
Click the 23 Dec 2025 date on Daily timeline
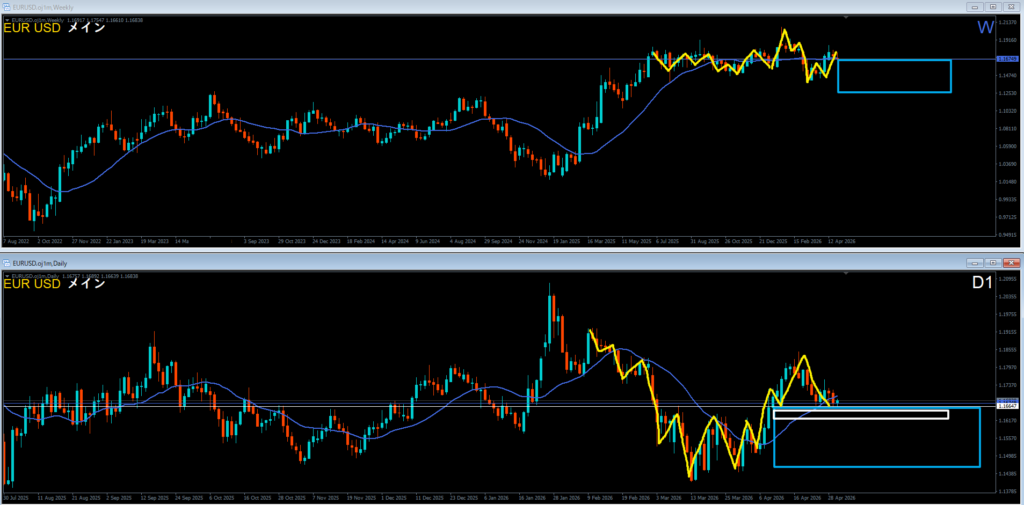click(x=462, y=497)
